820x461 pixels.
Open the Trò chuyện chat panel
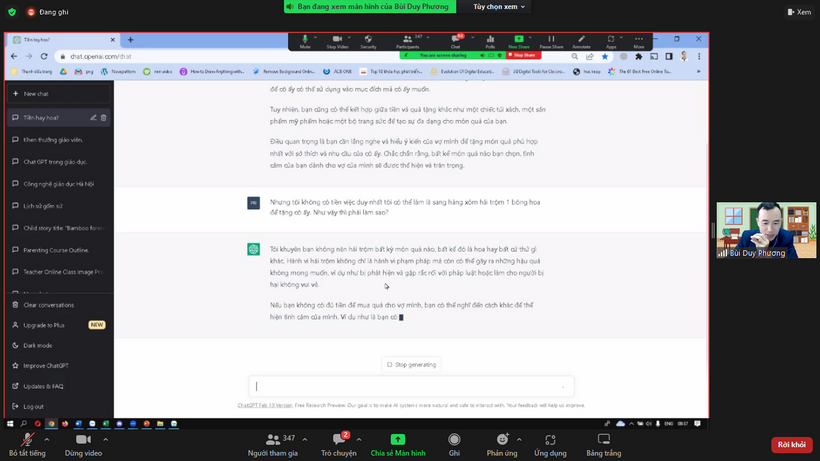click(x=339, y=444)
